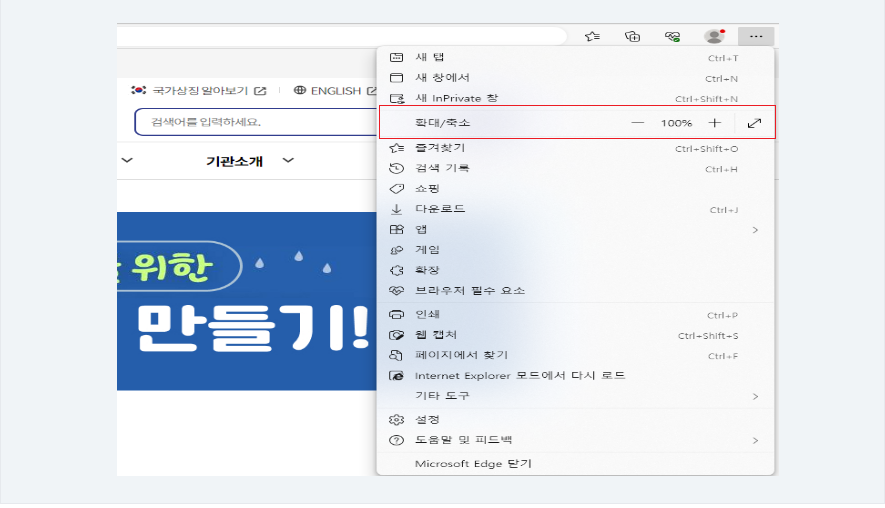Open 새 InPrivate 창 from the menu
This screenshot has height=508, width=885.
click(456, 98)
